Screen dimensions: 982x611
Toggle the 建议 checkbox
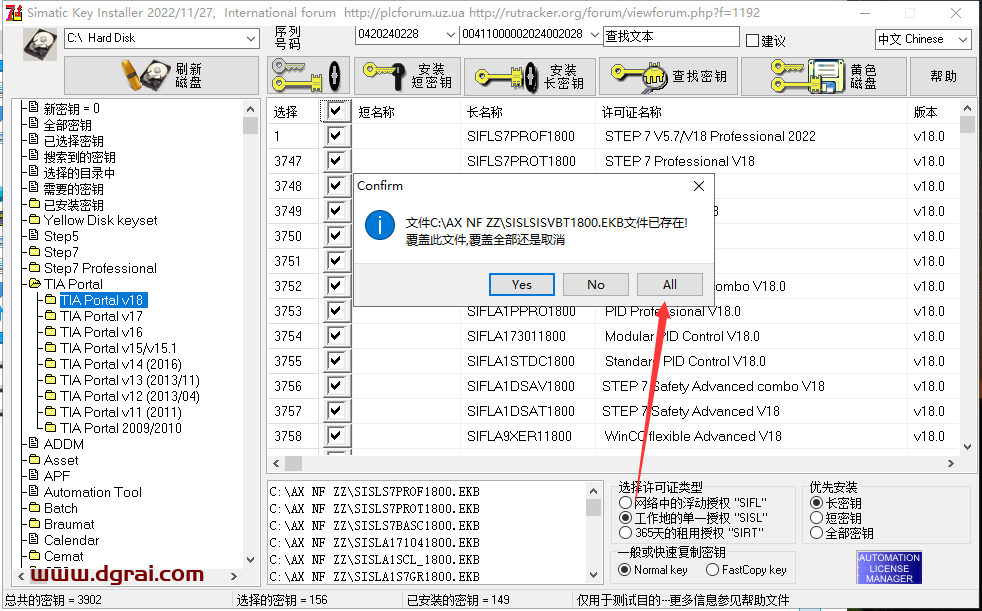point(753,41)
